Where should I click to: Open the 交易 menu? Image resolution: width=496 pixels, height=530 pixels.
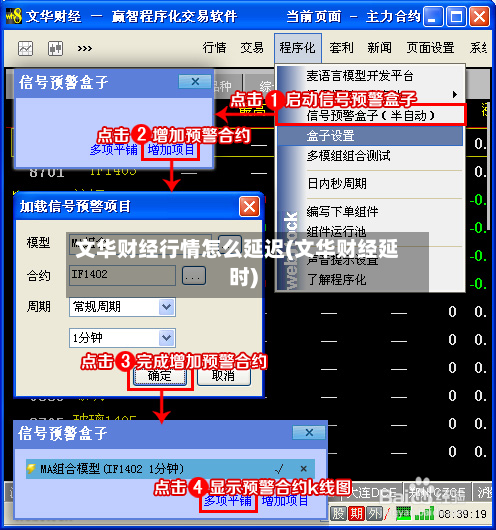[252, 48]
